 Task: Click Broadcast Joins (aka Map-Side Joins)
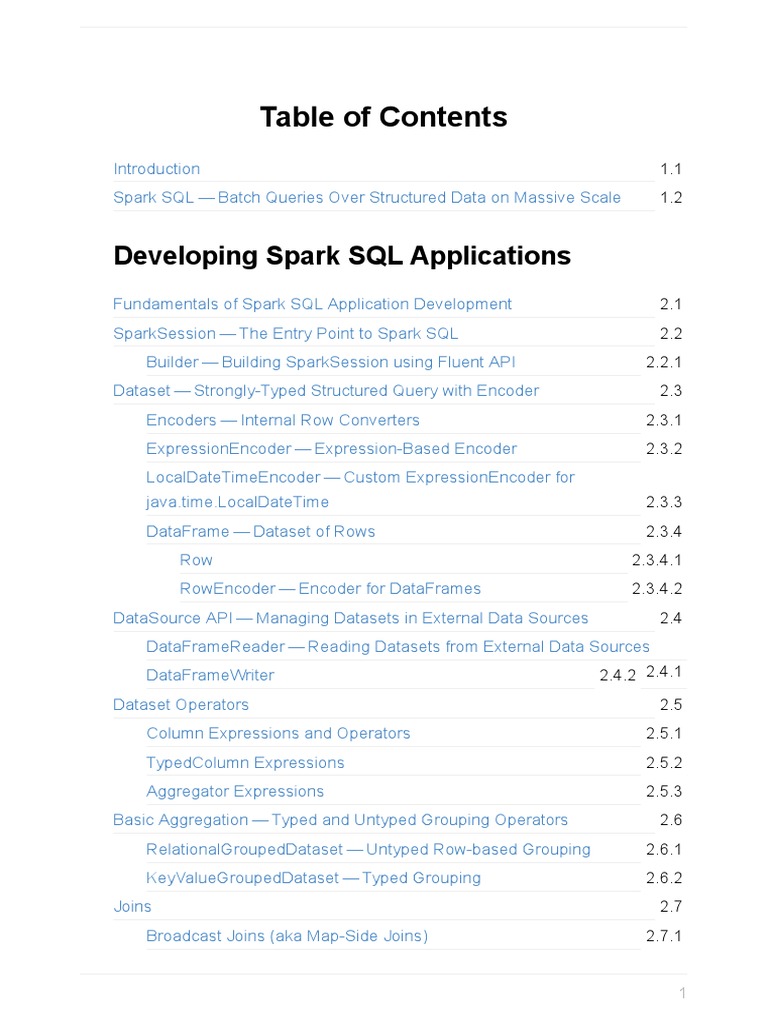pyautogui.click(x=286, y=936)
